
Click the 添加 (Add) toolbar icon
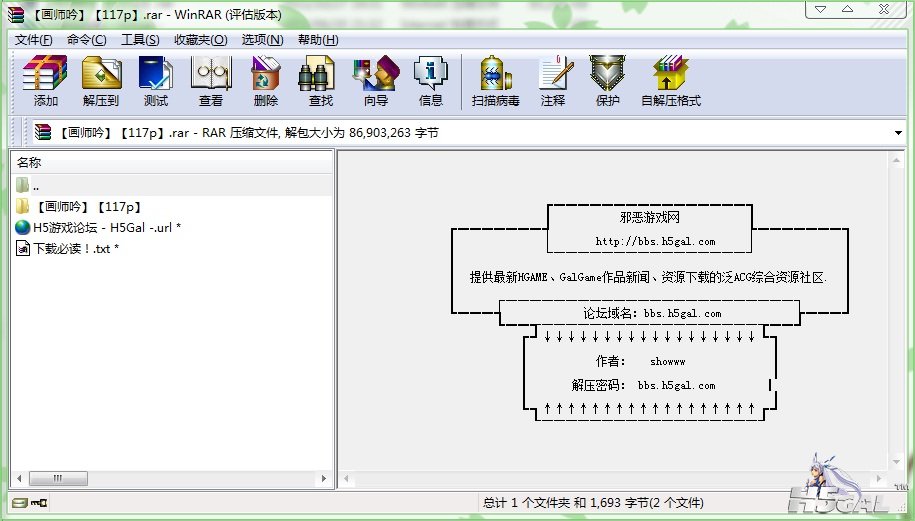click(45, 80)
